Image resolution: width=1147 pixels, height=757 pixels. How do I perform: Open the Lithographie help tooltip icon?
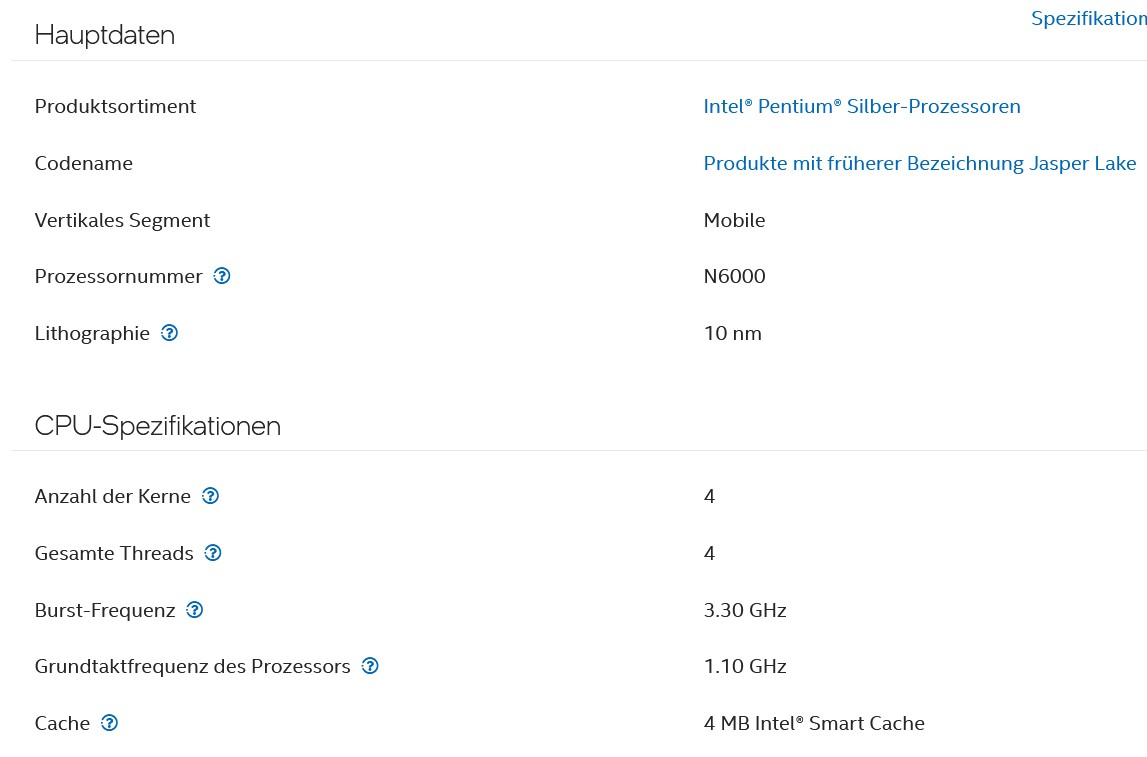coord(170,333)
